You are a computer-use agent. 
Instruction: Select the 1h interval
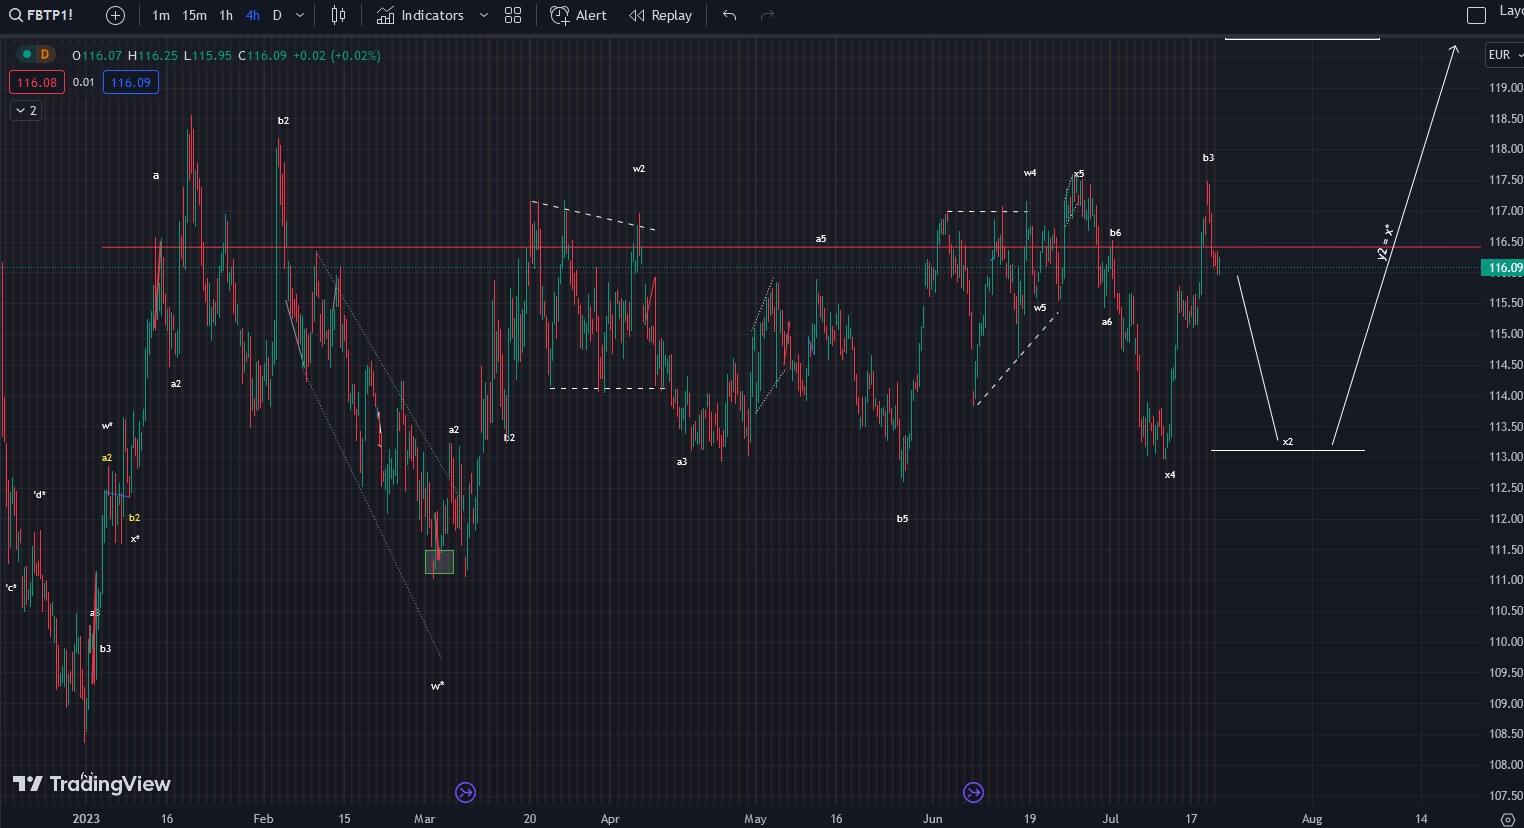coord(226,15)
